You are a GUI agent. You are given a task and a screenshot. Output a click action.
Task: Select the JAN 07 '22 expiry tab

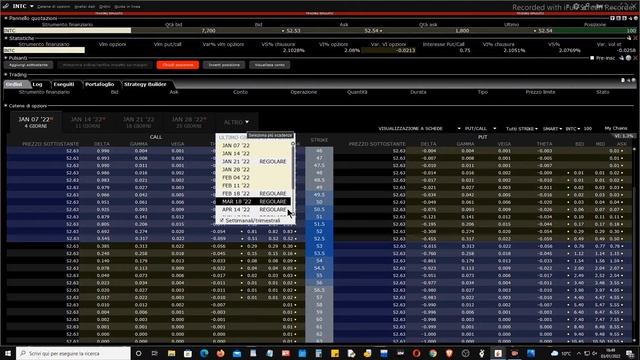tap(36, 122)
